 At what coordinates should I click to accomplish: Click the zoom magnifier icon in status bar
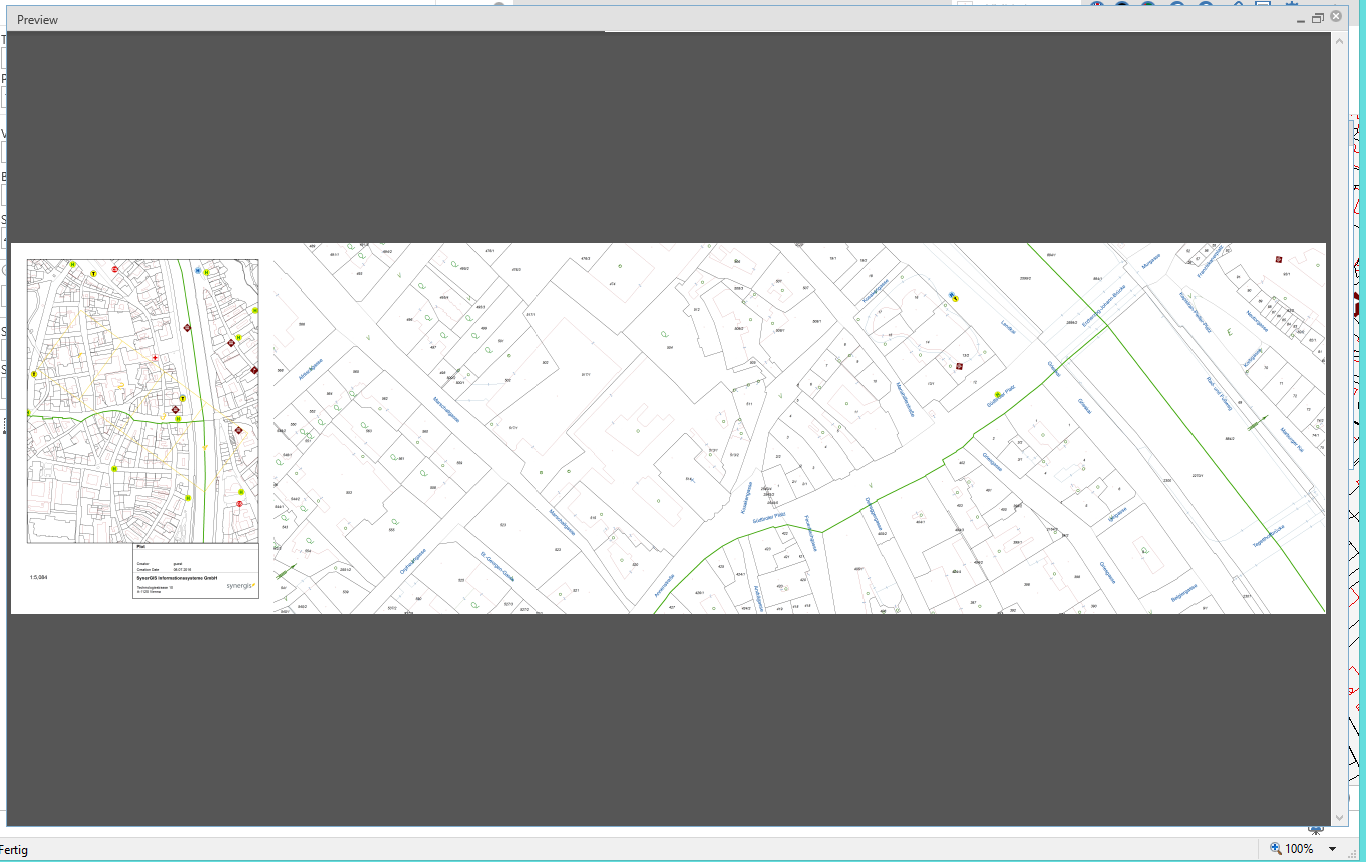tap(1275, 847)
